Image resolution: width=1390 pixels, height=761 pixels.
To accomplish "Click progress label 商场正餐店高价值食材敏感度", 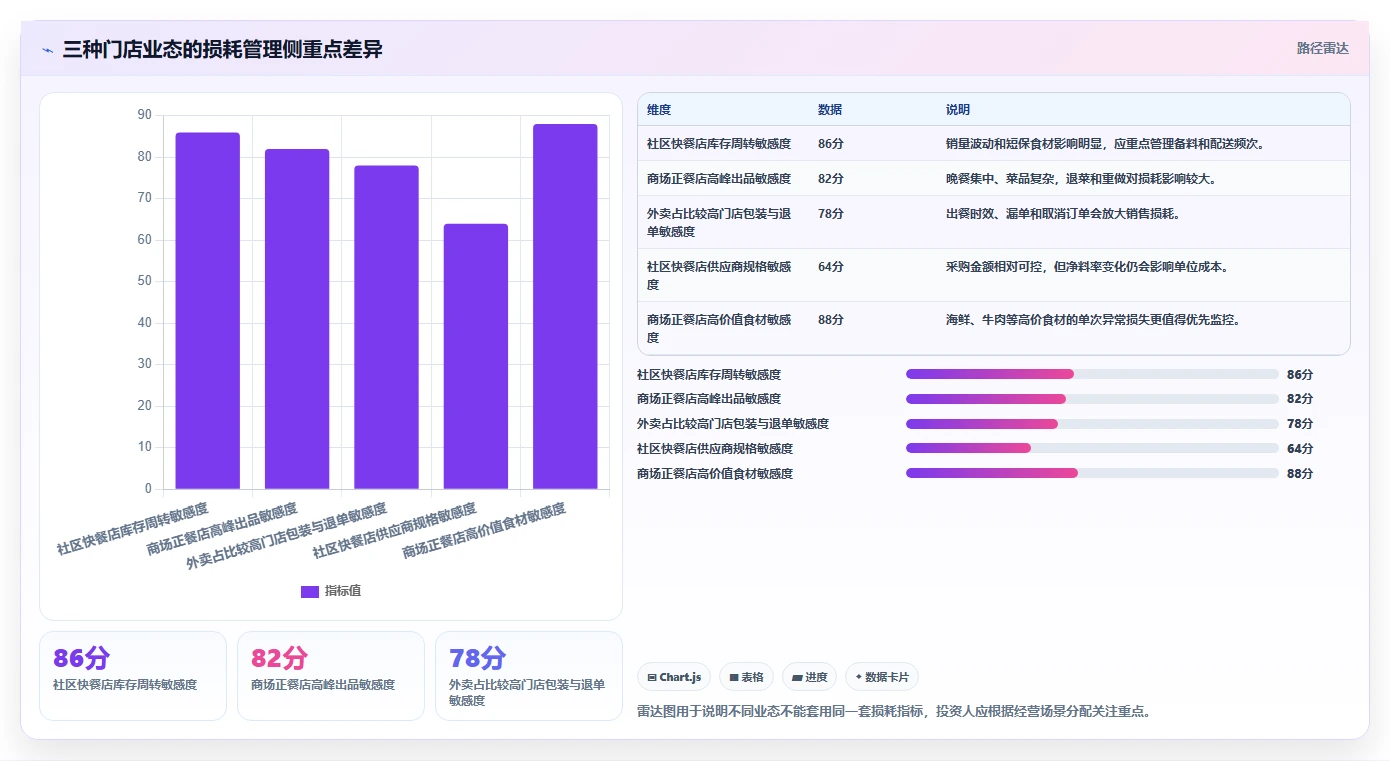I will pos(715,473).
